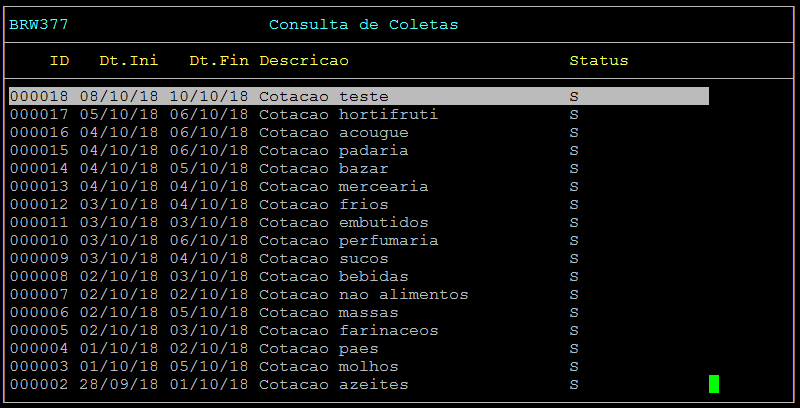Select row 000009 Cotacao sucos
The height and width of the screenshot is (408, 800).
click(x=359, y=258)
